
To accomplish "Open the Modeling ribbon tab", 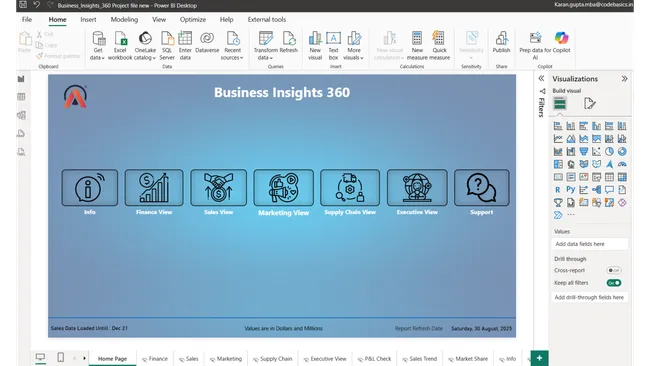I will point(124,19).
